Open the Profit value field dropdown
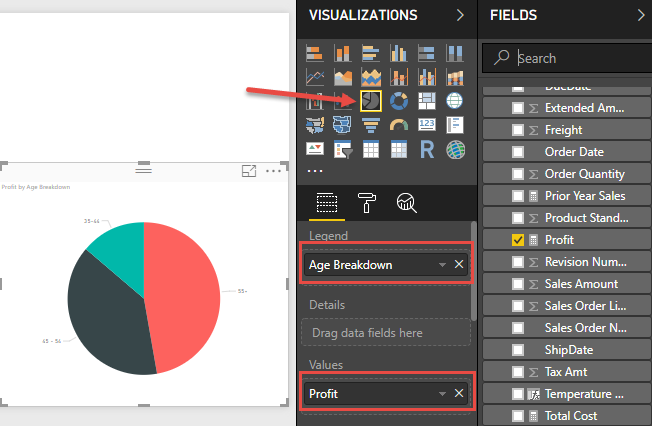The image size is (652, 426). 442,394
